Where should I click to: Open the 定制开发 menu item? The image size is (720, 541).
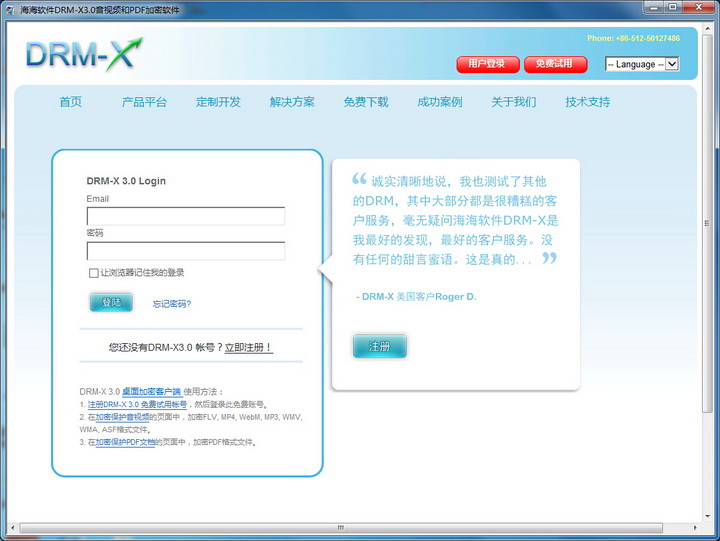tap(218, 102)
